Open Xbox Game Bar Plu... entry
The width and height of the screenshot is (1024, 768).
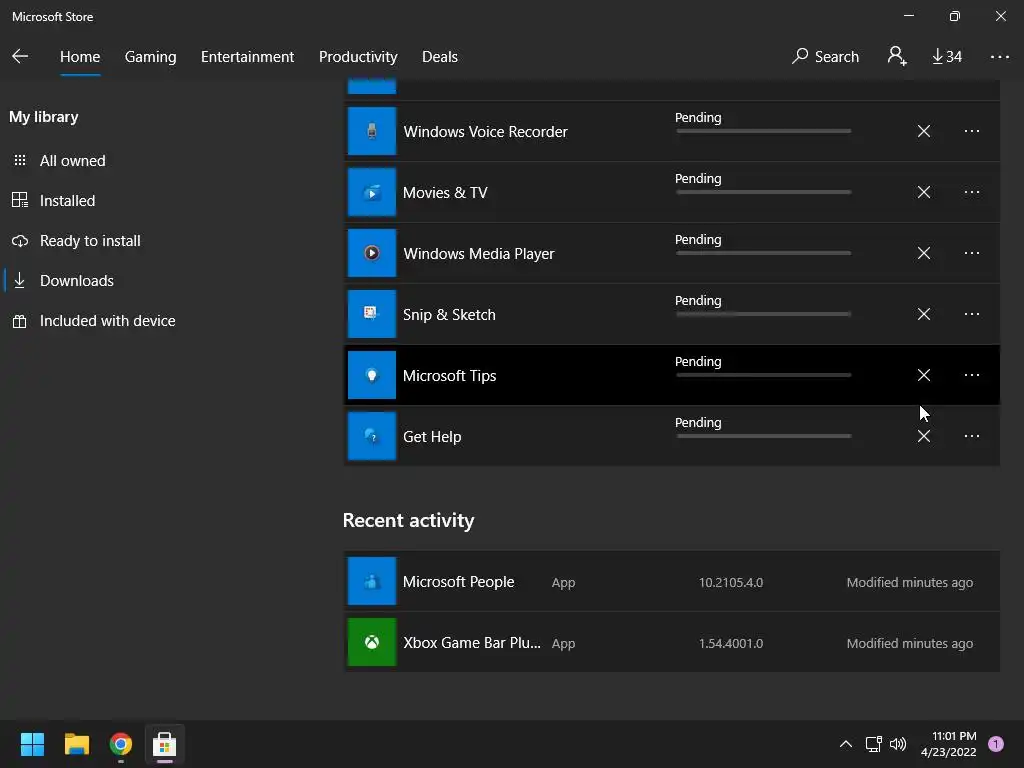472,643
